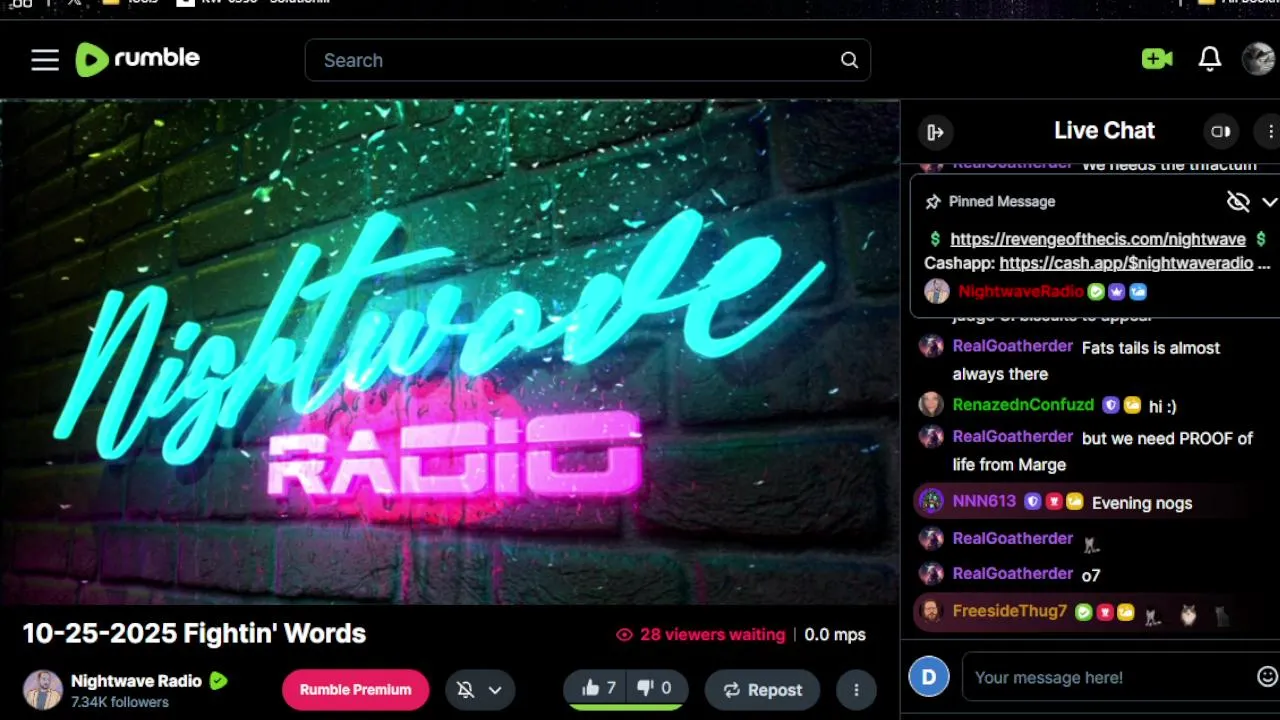Viewport: 1280px width, 720px height.
Task: Click the search magnifier icon
Action: click(x=849, y=60)
